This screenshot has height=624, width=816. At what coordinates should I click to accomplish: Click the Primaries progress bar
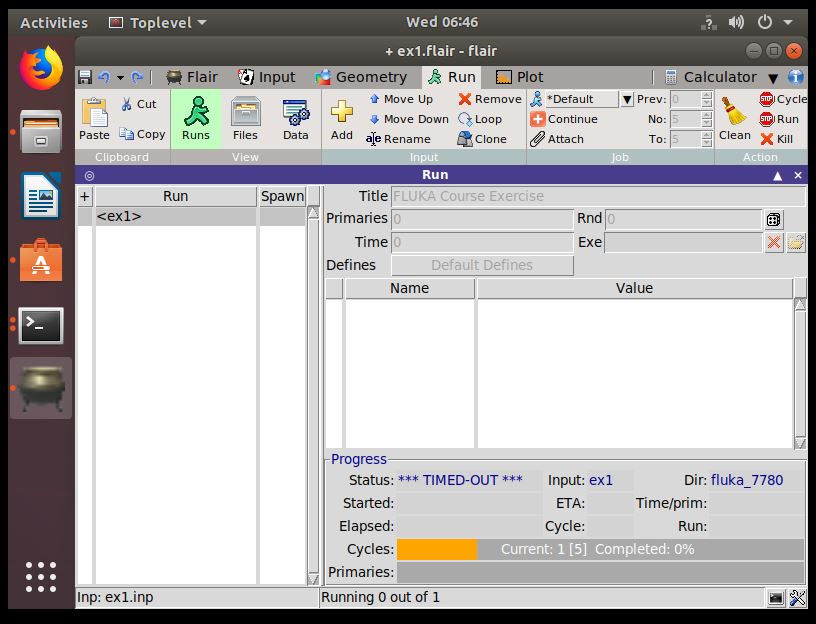pyautogui.click(x=600, y=572)
